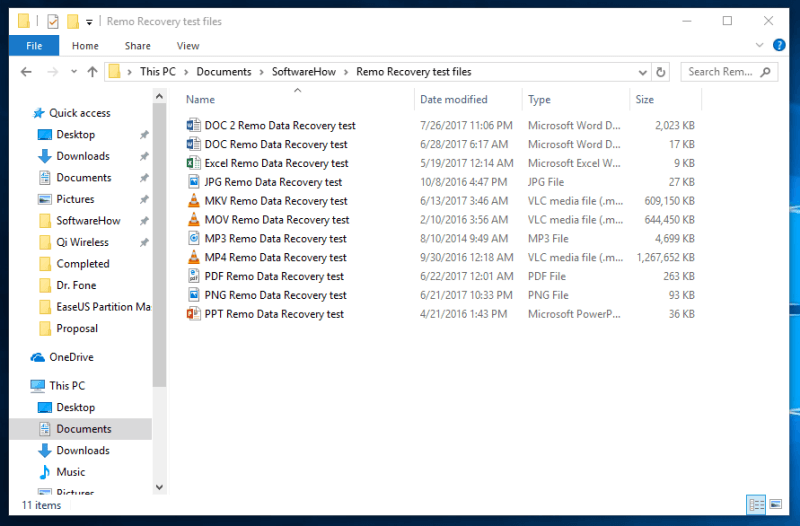Click the search magnifier icon

pos(765,72)
